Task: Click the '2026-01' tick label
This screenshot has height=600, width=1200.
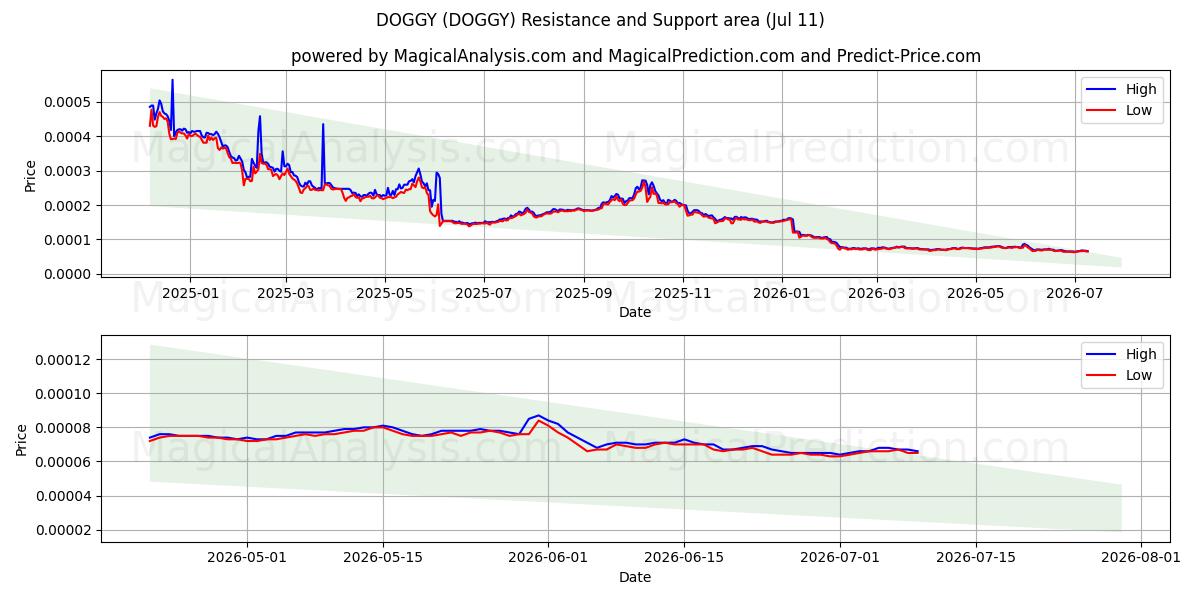Action: pos(782,293)
